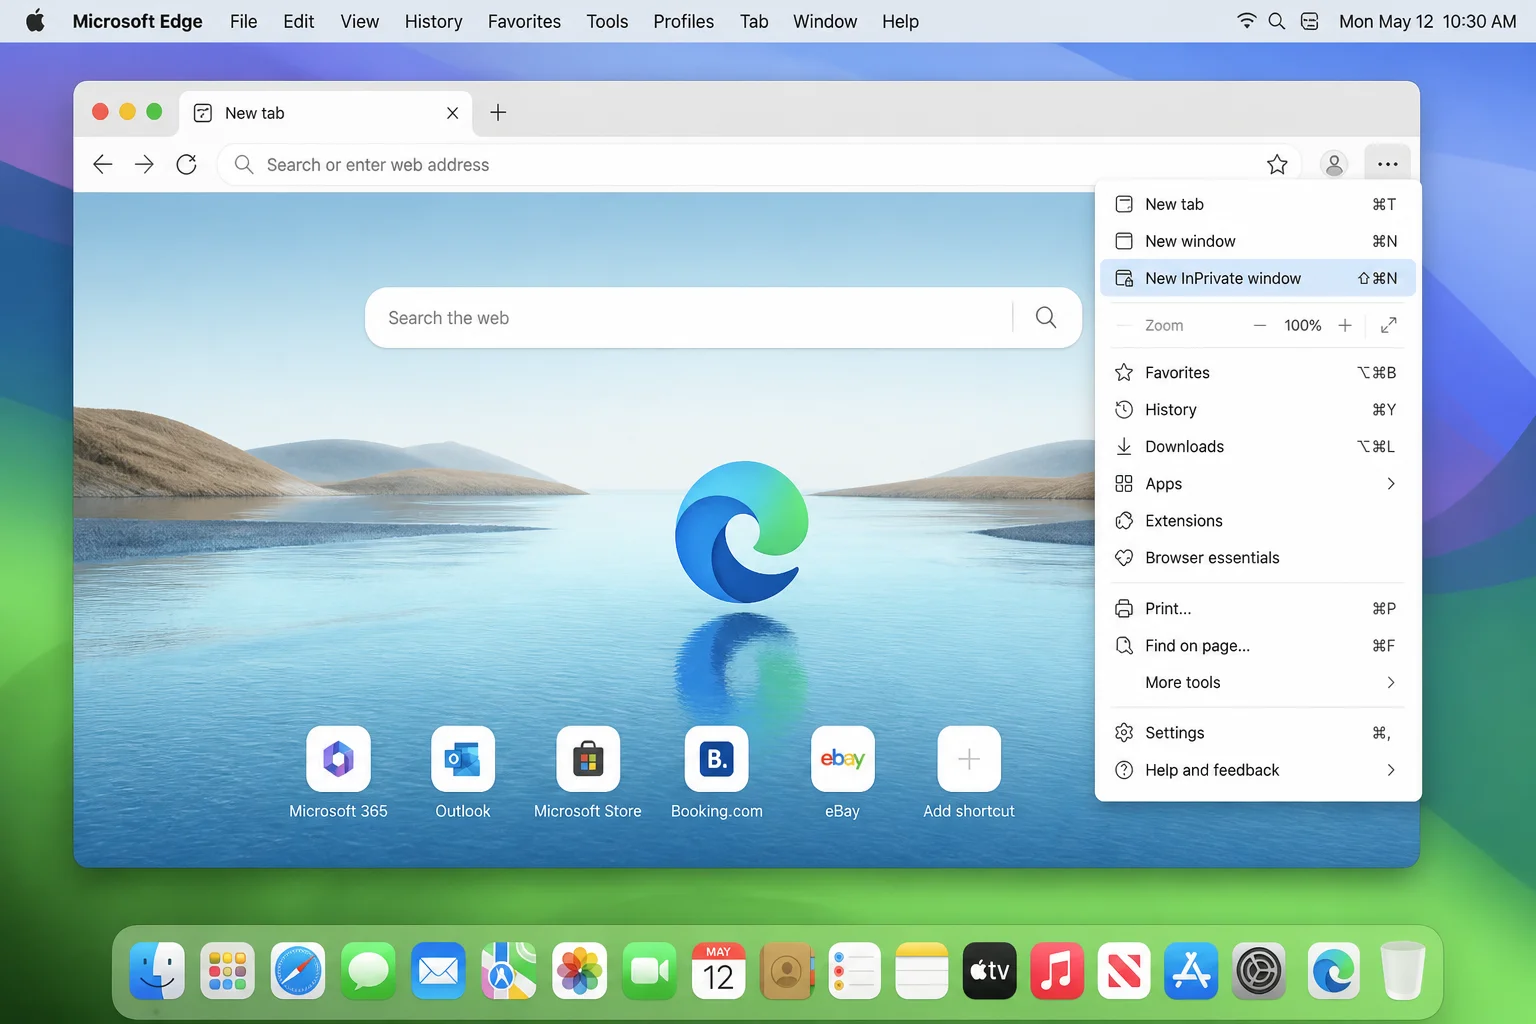1536x1024 pixels.
Task: Open Safari from the dock
Action: (x=298, y=971)
